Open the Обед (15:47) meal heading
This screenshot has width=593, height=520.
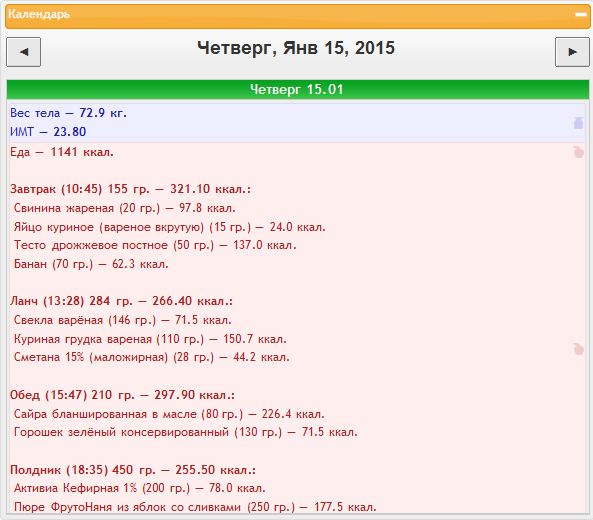click(122, 395)
